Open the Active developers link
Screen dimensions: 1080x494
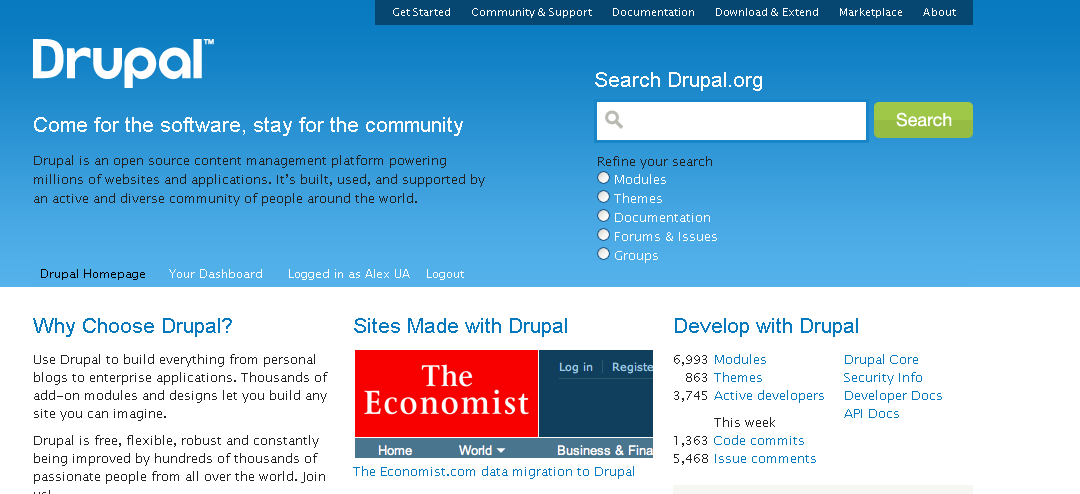[x=769, y=395]
